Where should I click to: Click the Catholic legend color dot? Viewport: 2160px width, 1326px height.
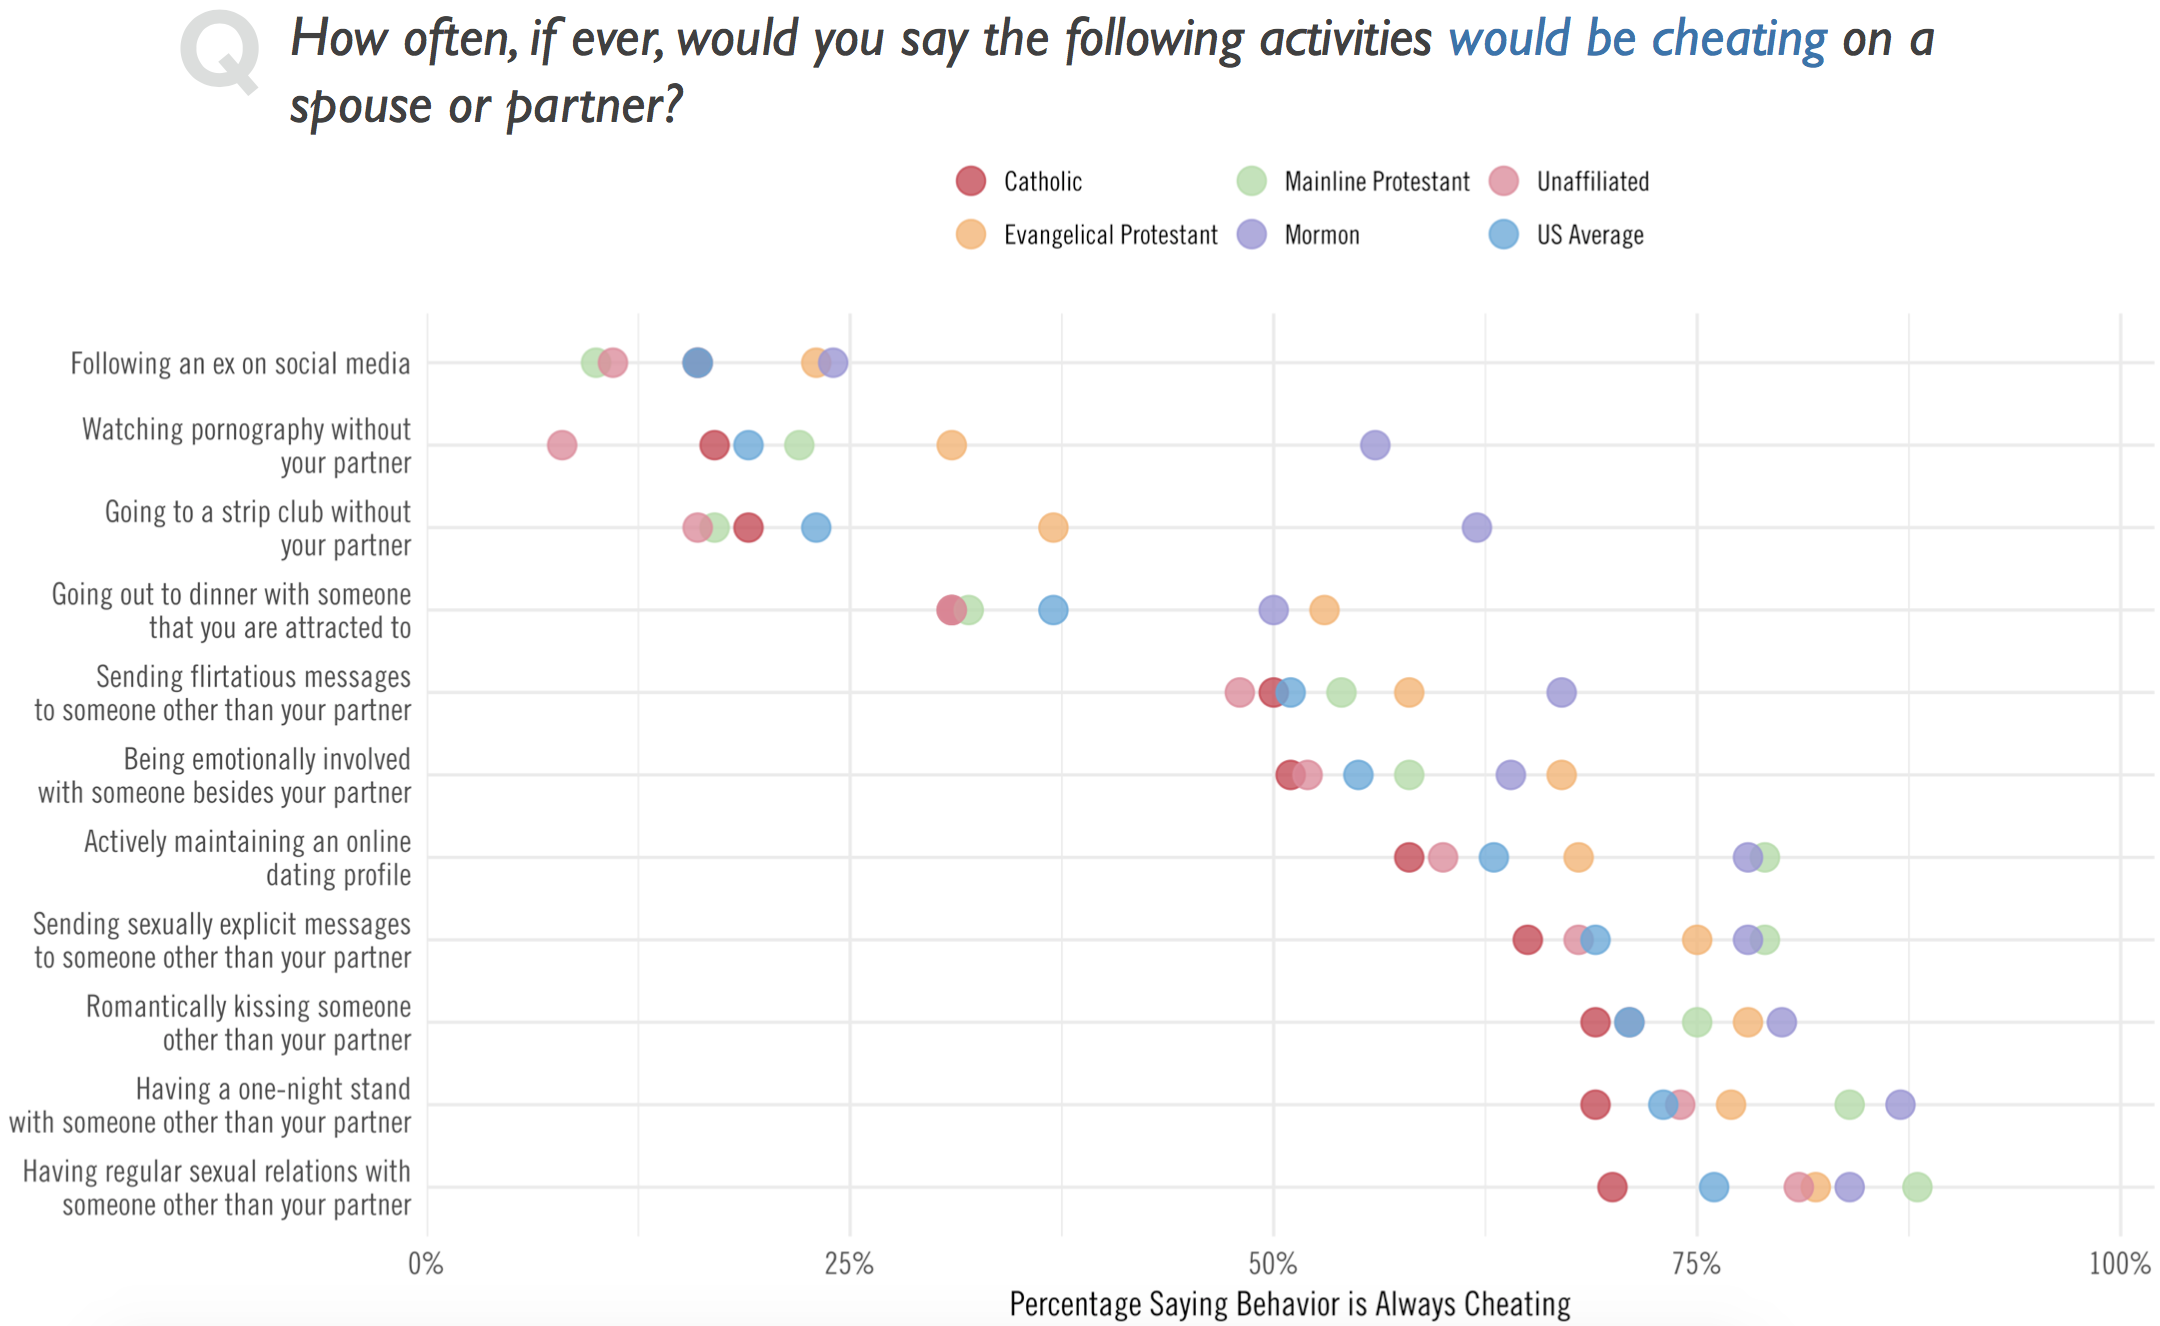[x=970, y=181]
